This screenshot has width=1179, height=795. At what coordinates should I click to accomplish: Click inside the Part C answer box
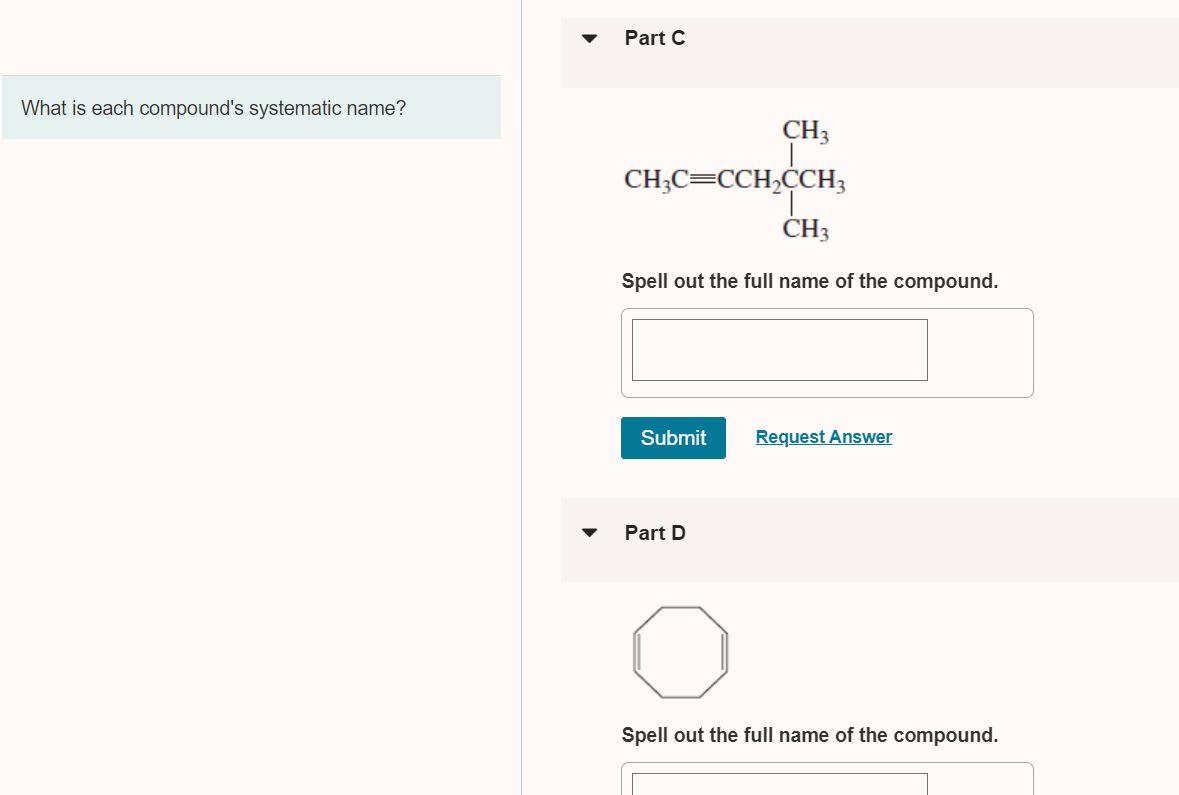click(x=778, y=349)
